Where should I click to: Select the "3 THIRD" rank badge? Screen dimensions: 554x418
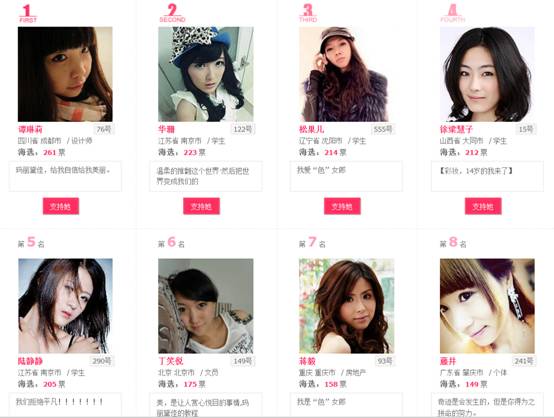pos(308,13)
